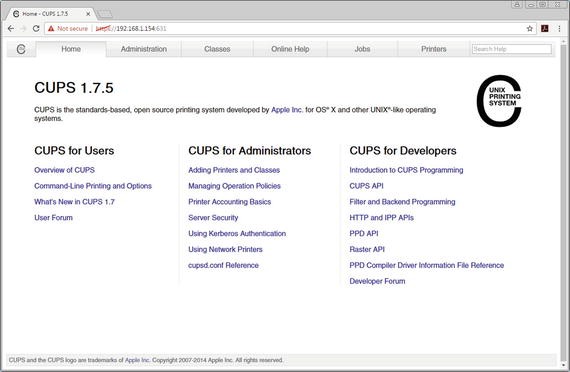Click the UNIX Printing System logo

(499, 101)
